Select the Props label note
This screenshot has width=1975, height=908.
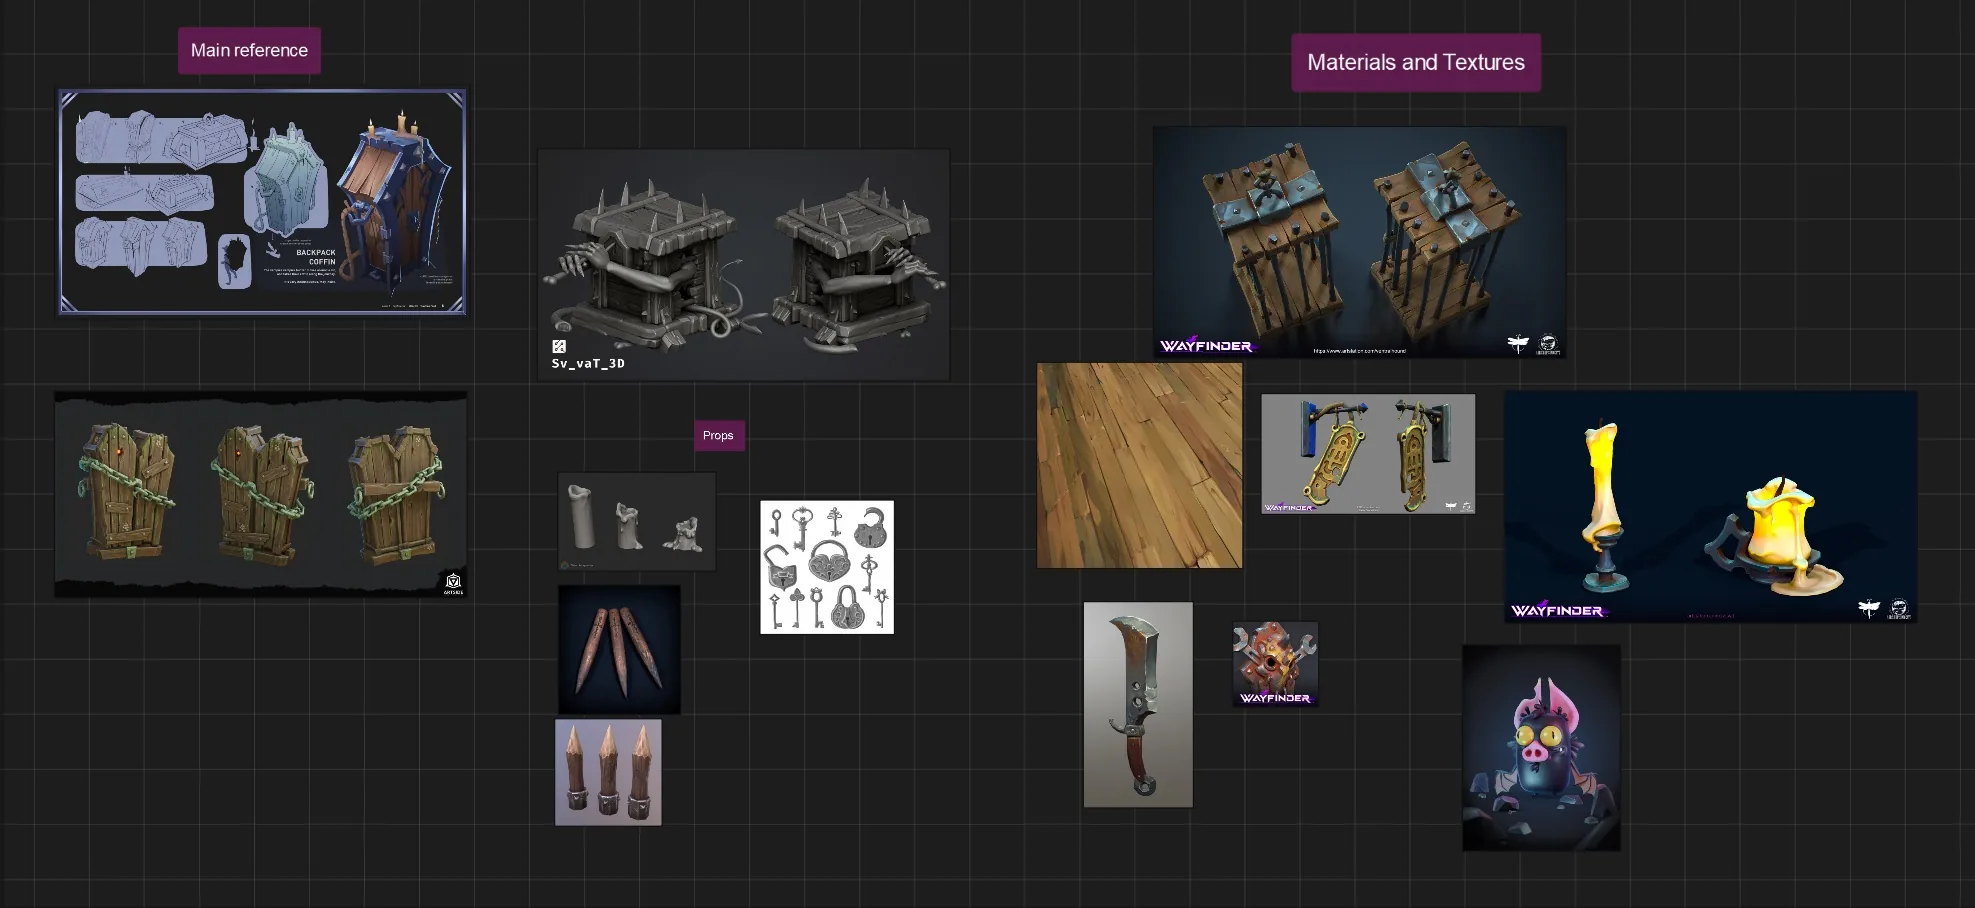[719, 435]
